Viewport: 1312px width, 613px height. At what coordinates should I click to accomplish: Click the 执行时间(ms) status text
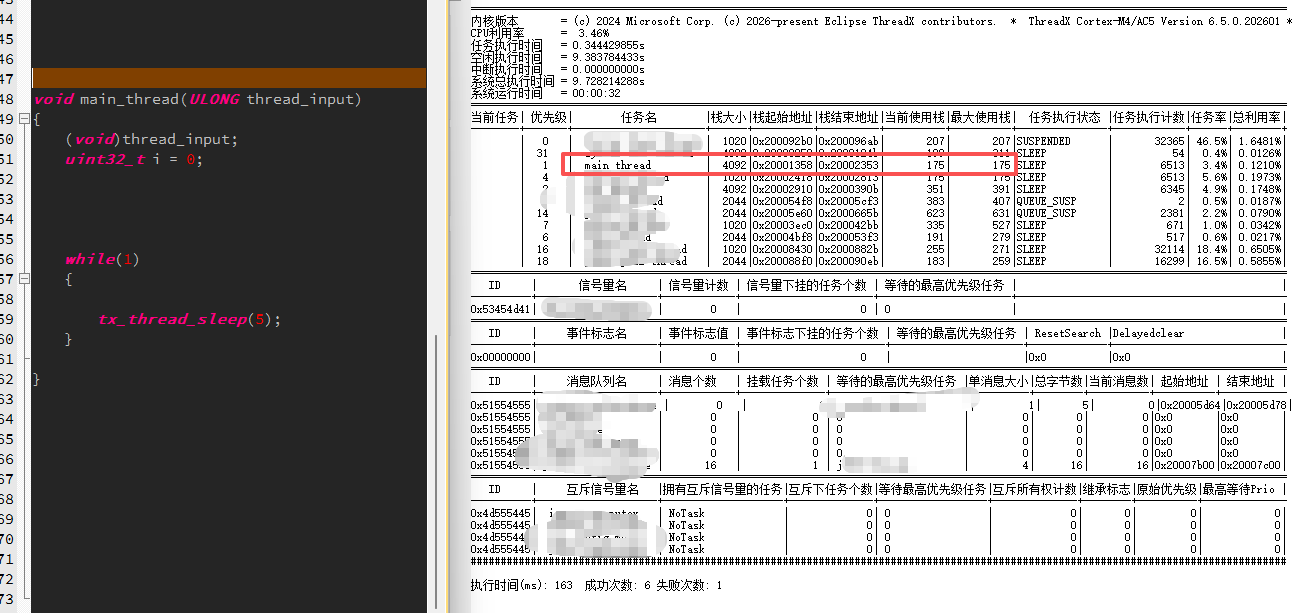[x=521, y=585]
